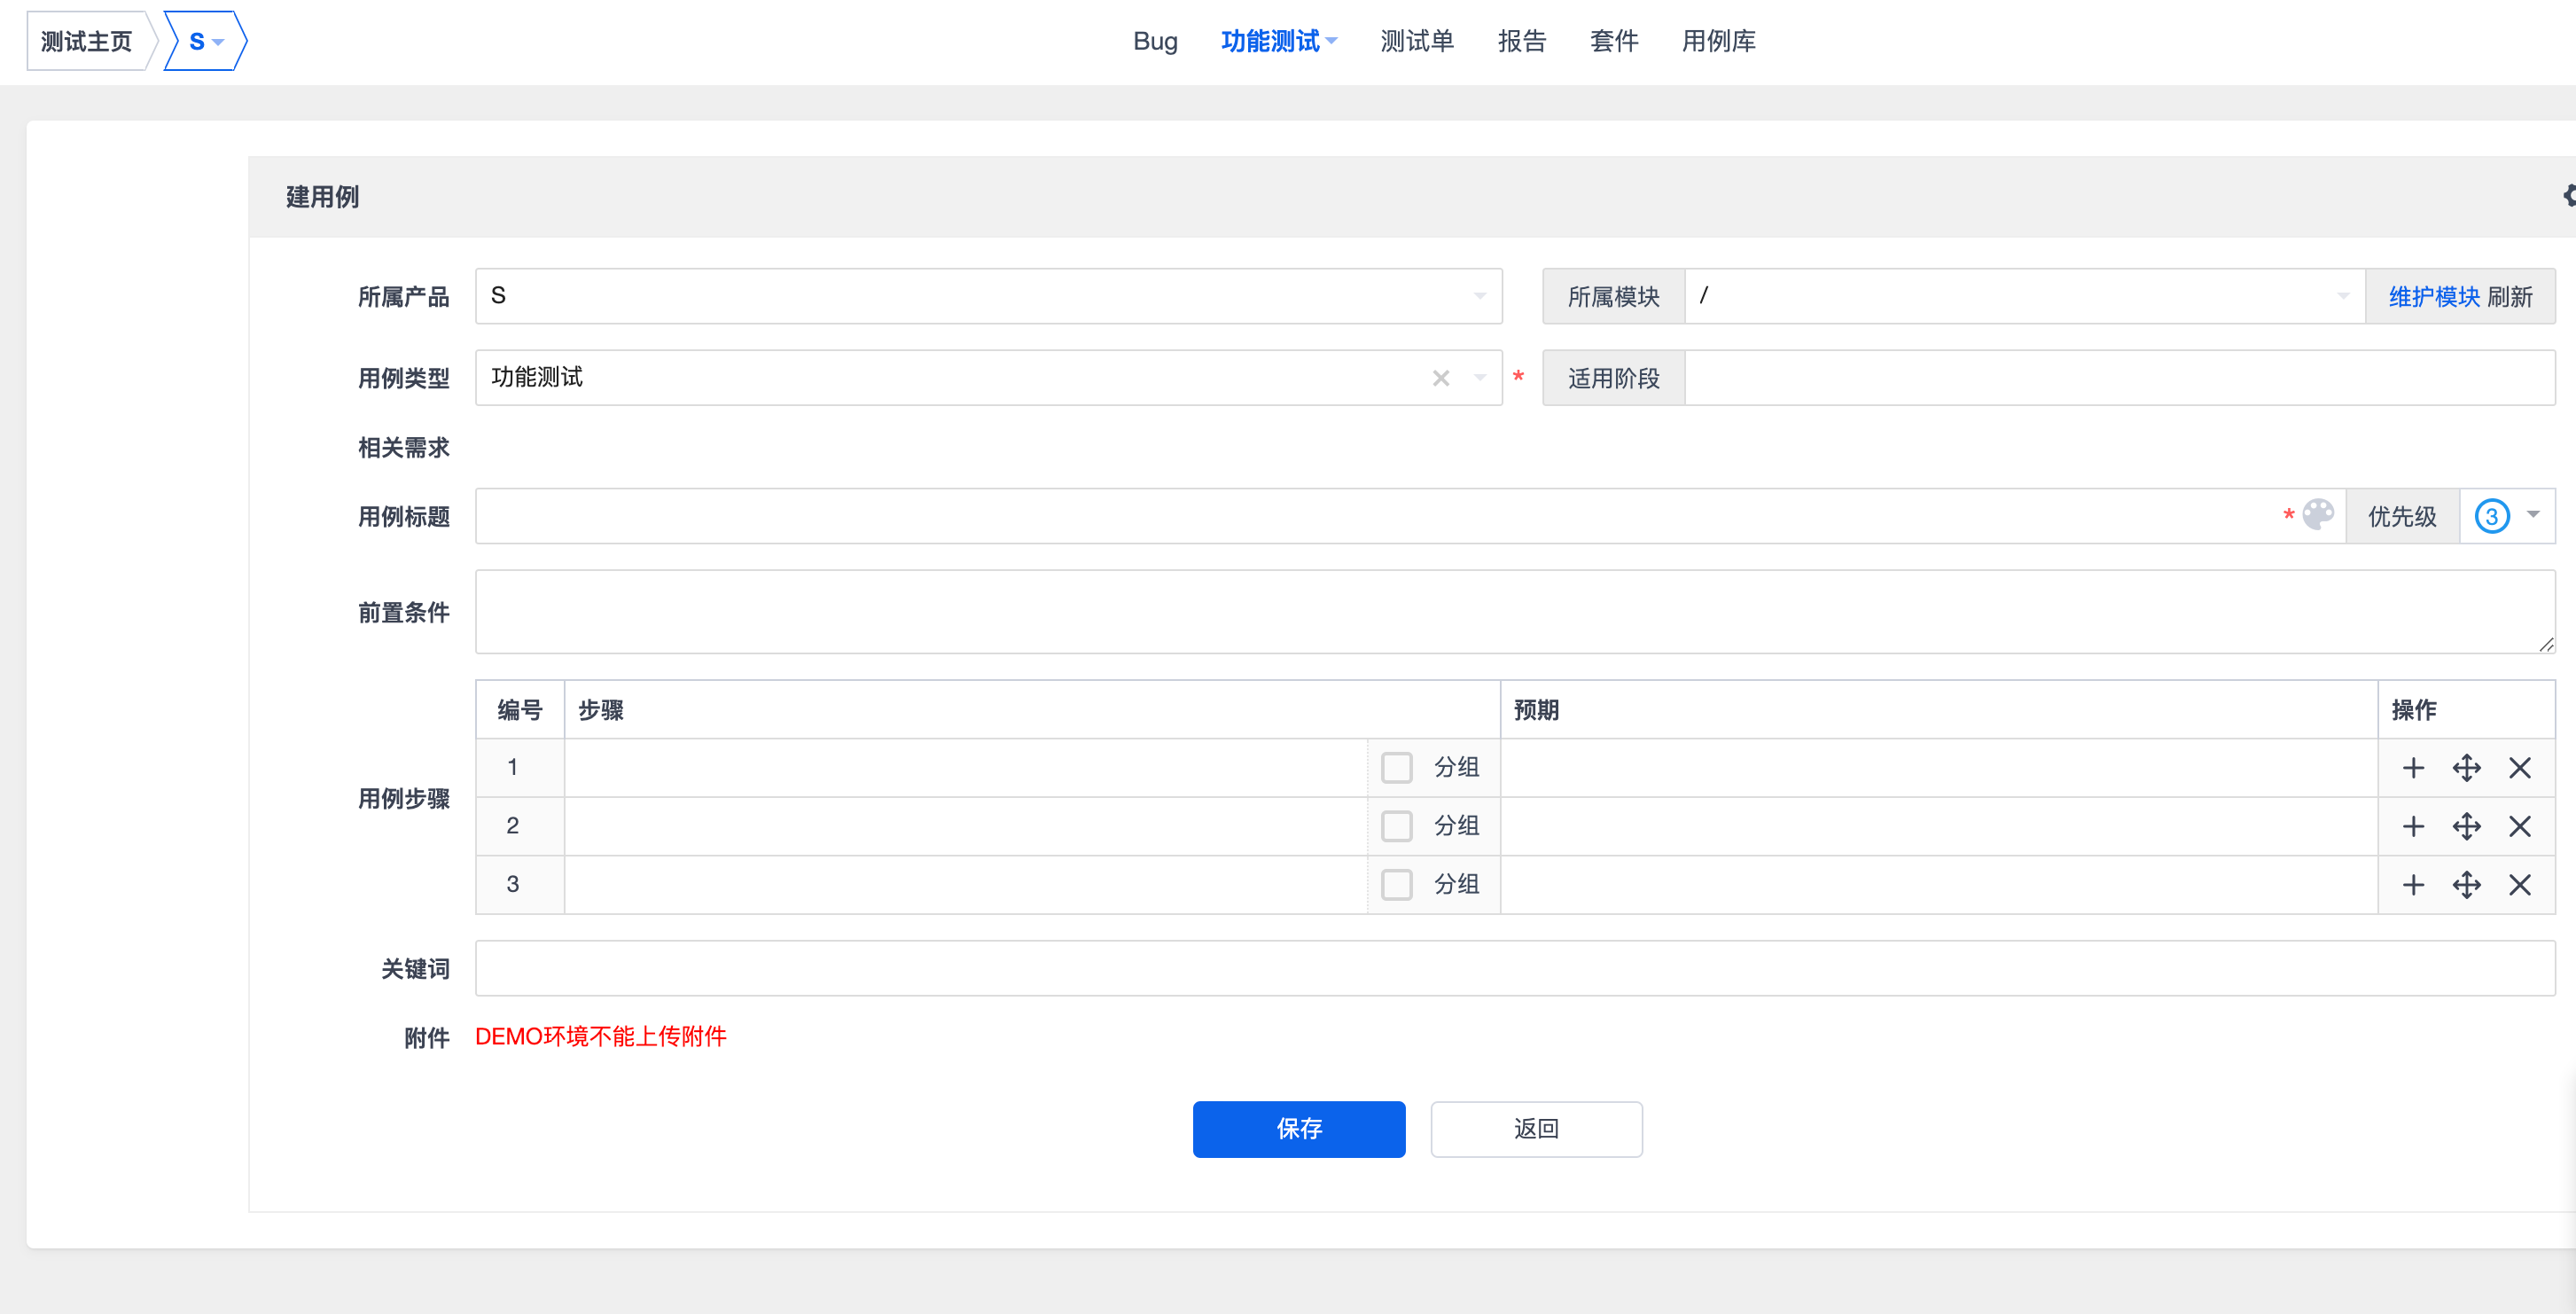Delete step 3 with the X icon
2576x1314 pixels.
pyautogui.click(x=2519, y=884)
